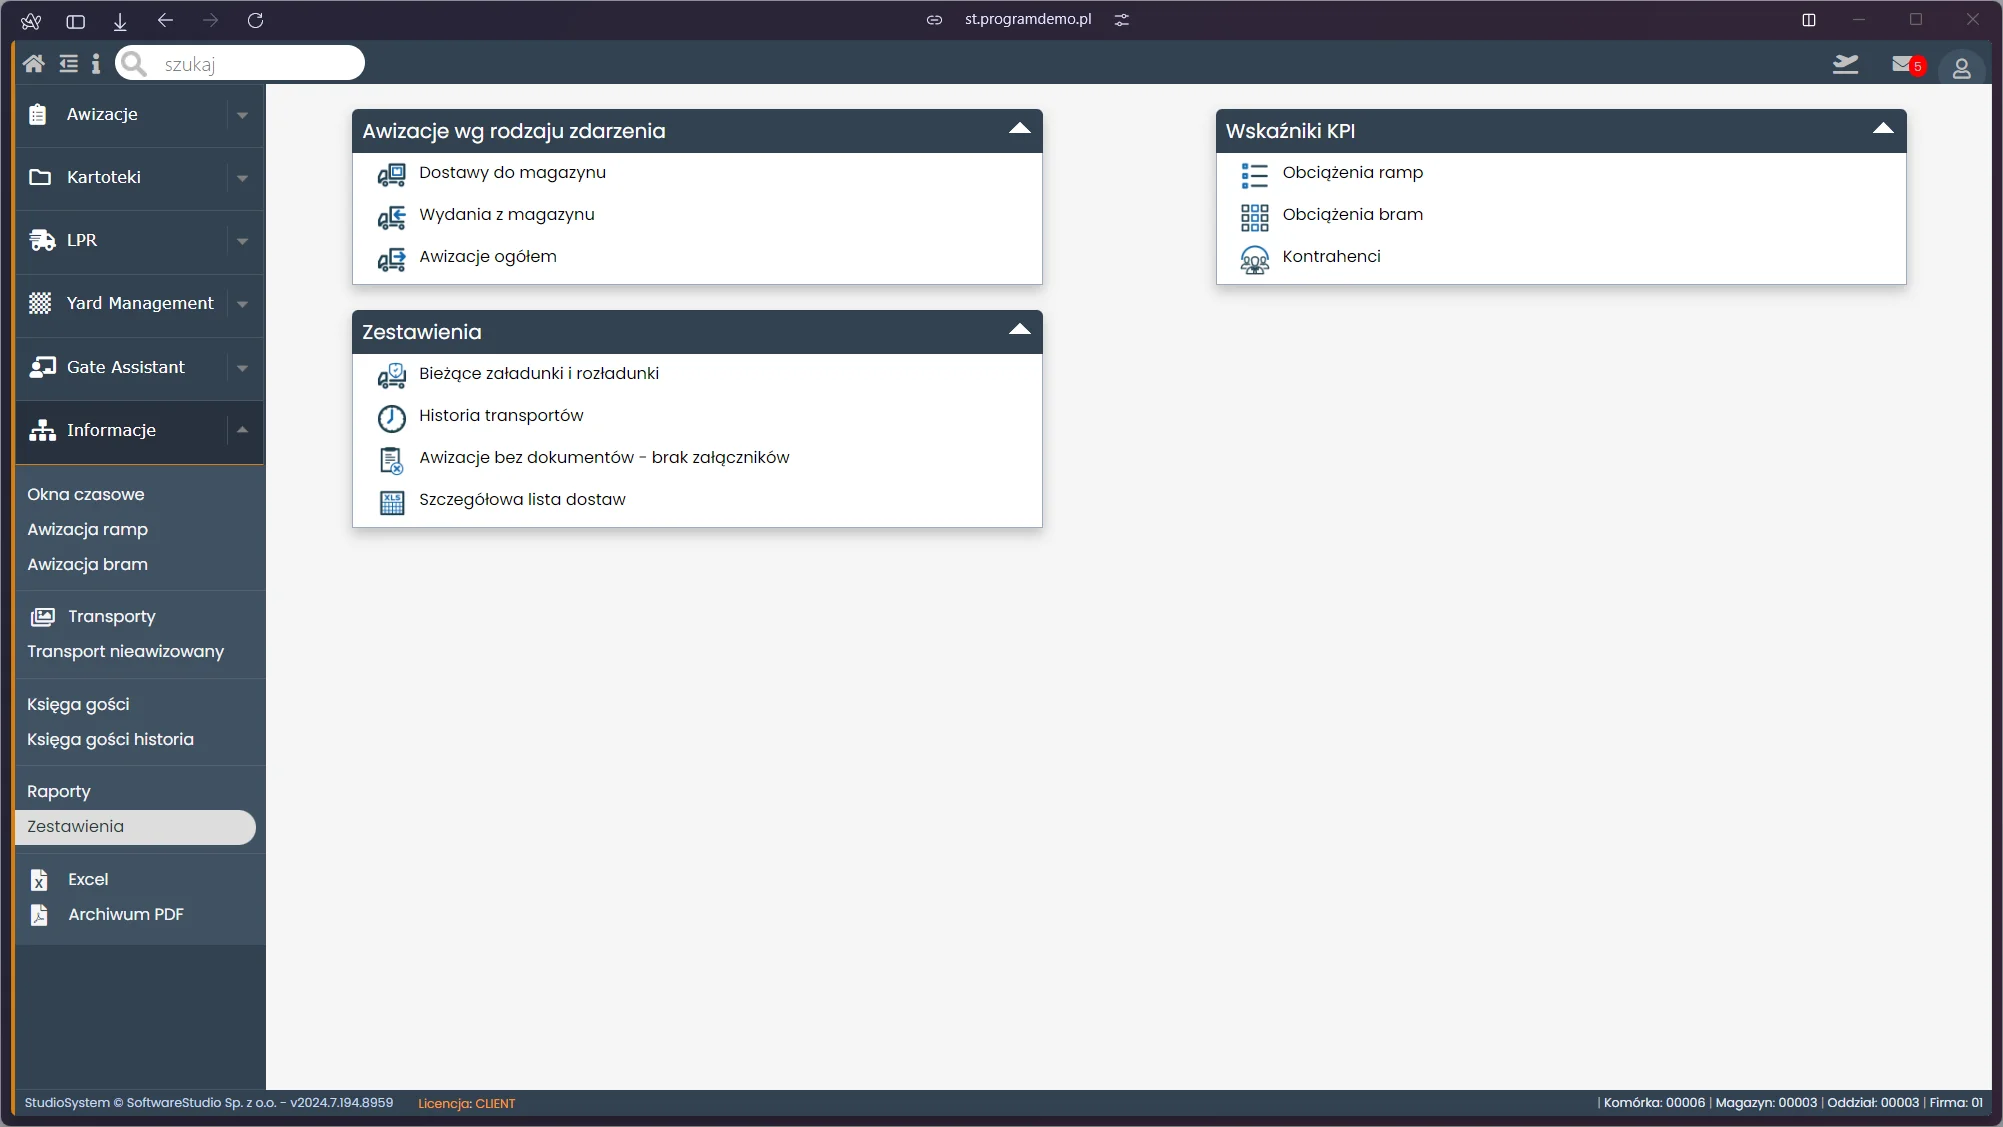Open Księga gości in sidebar
The height and width of the screenshot is (1127, 2003).
click(78, 705)
